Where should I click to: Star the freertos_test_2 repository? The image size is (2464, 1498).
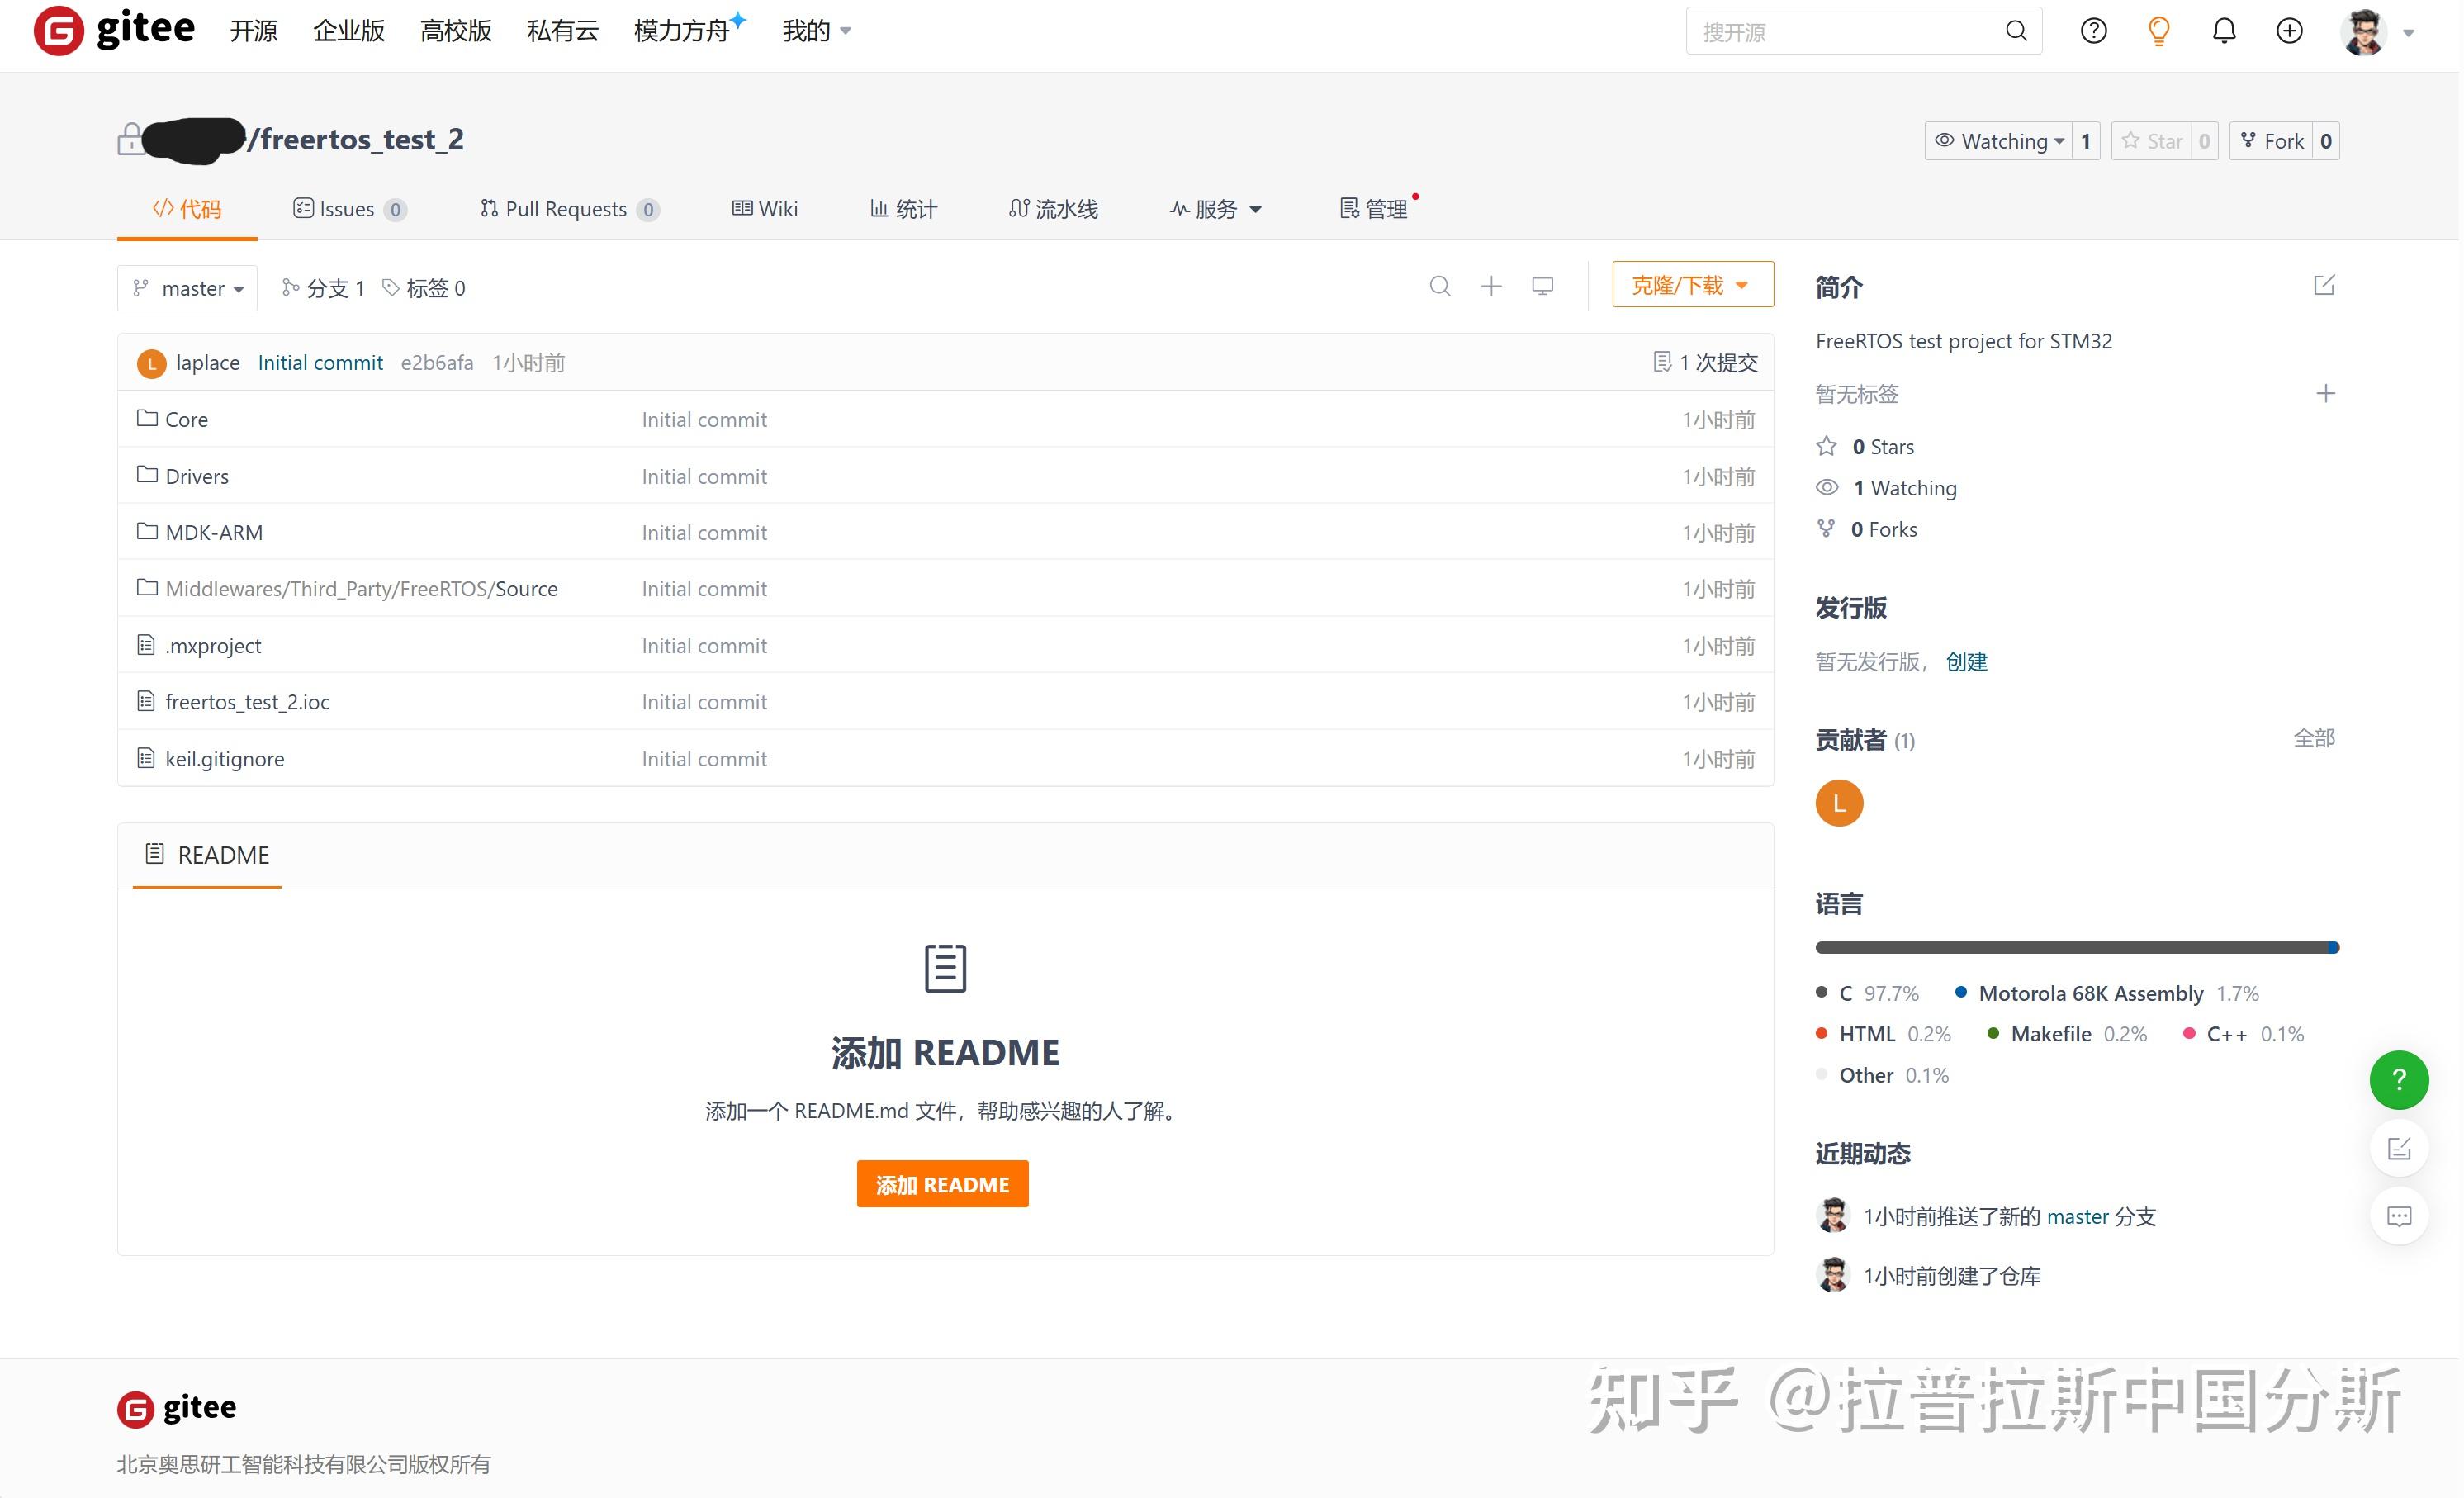(x=2155, y=140)
